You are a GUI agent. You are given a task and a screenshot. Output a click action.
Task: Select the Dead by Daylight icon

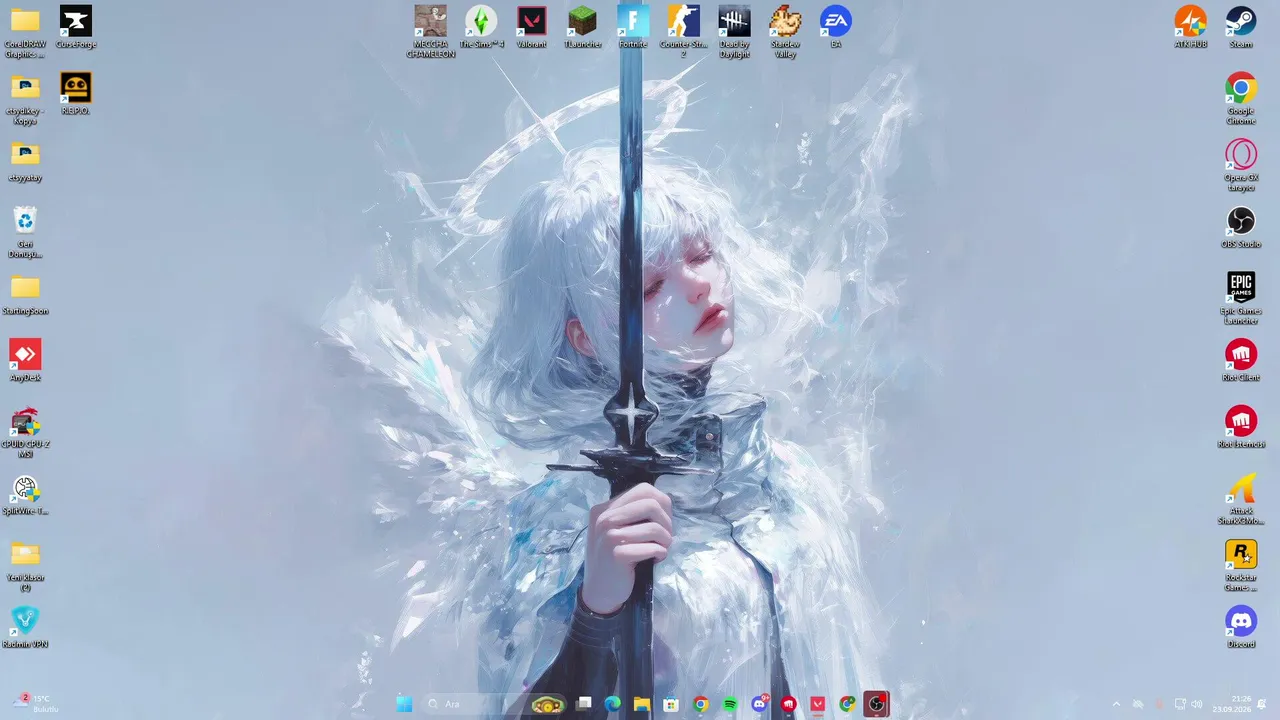pos(734,31)
